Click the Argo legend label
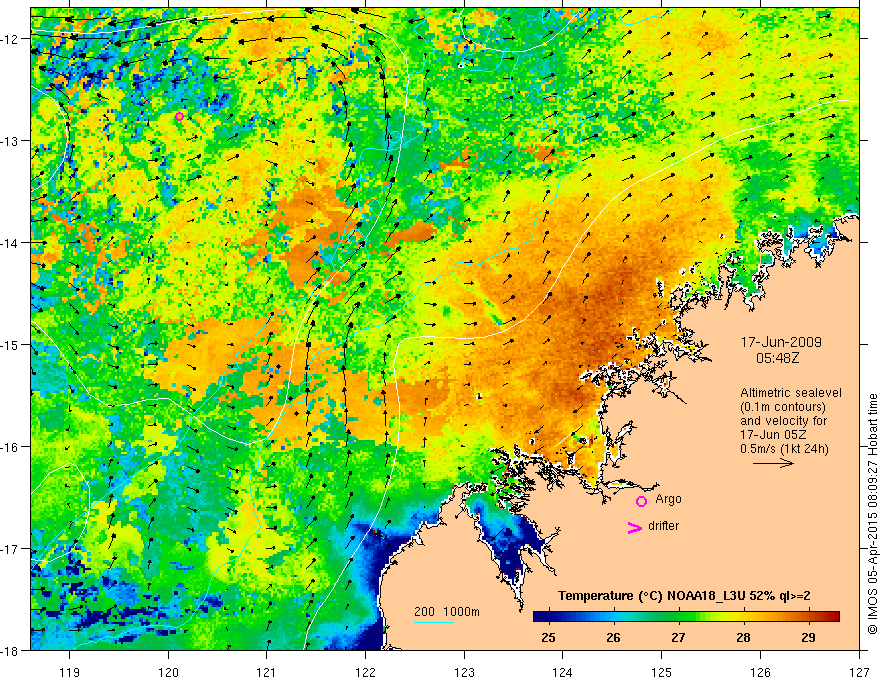The width and height of the screenshot is (880, 680). [668, 499]
